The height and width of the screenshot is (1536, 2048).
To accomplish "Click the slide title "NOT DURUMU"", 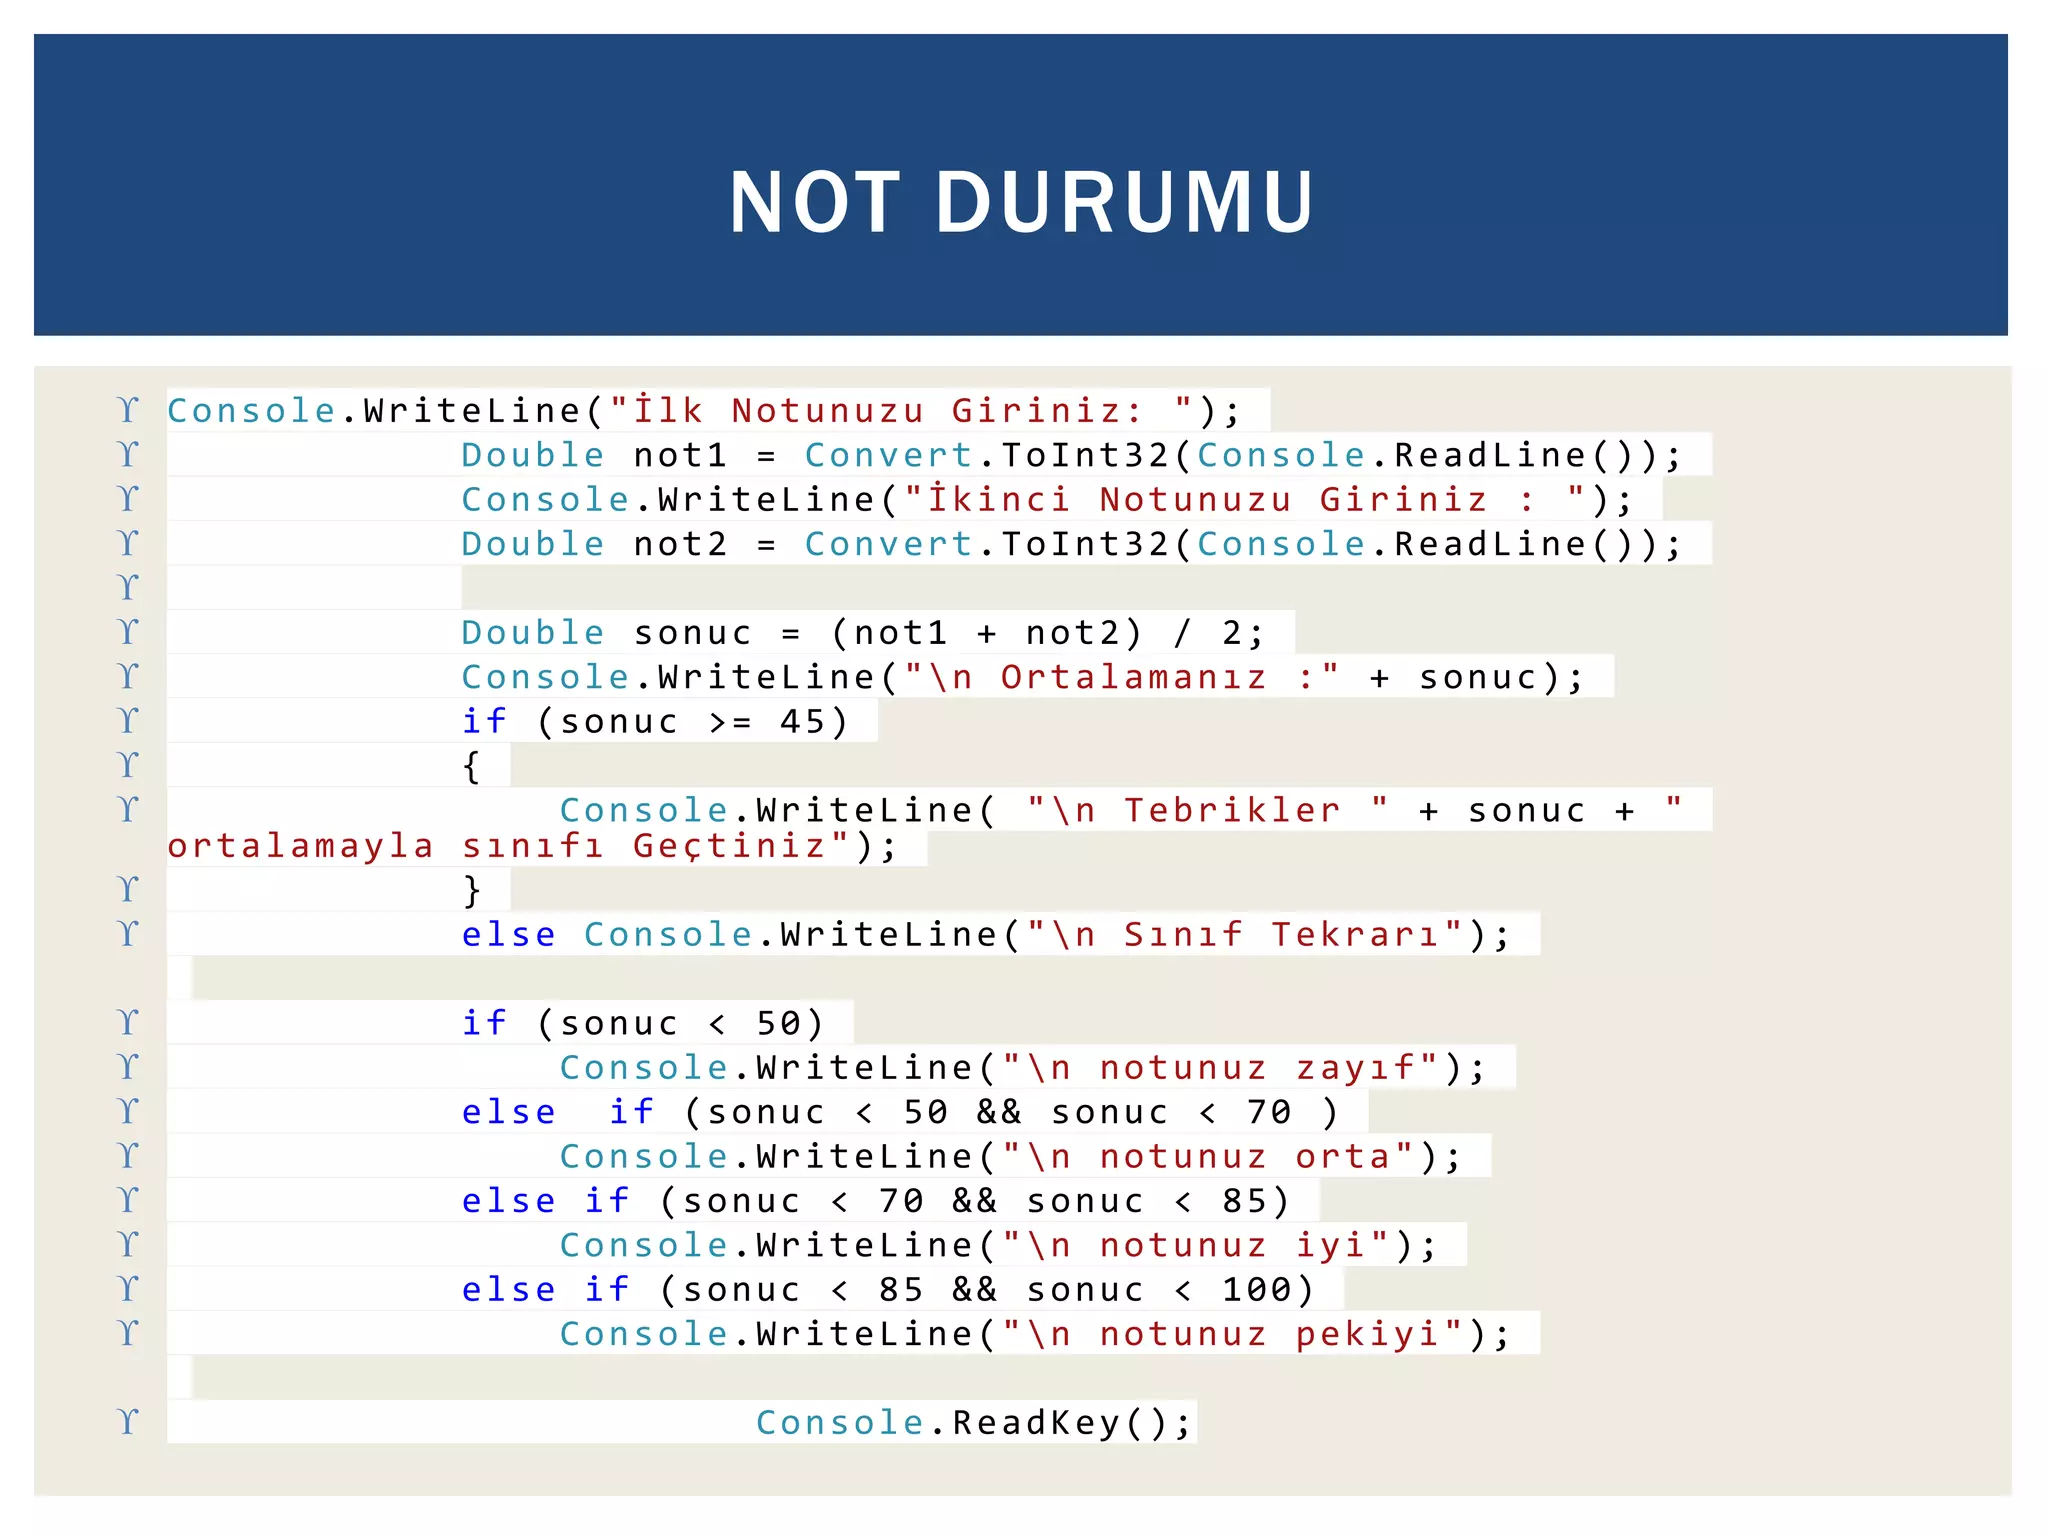I will pyautogui.click(x=1021, y=202).
